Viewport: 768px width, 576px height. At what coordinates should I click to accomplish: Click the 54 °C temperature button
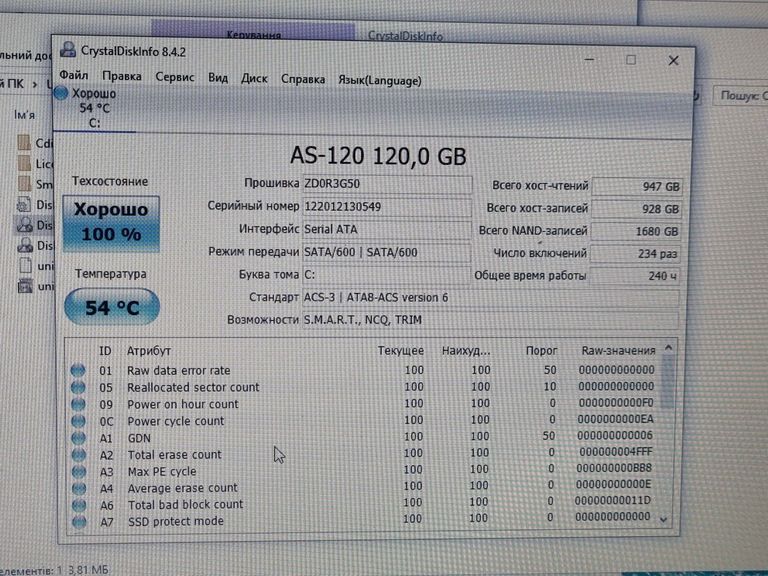(x=112, y=307)
